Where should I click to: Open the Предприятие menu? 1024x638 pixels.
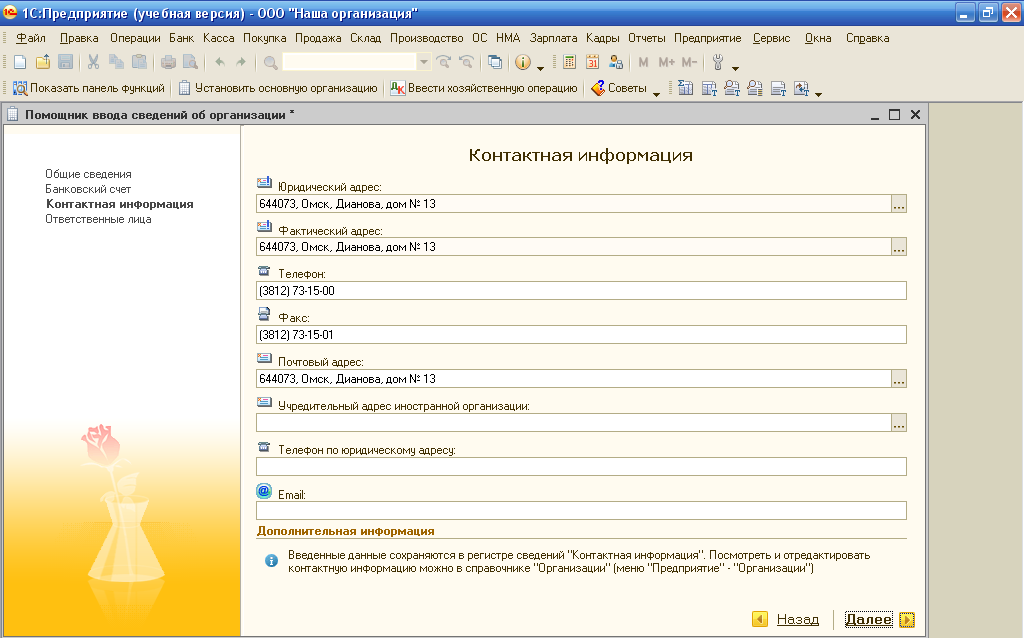pyautogui.click(x=708, y=38)
